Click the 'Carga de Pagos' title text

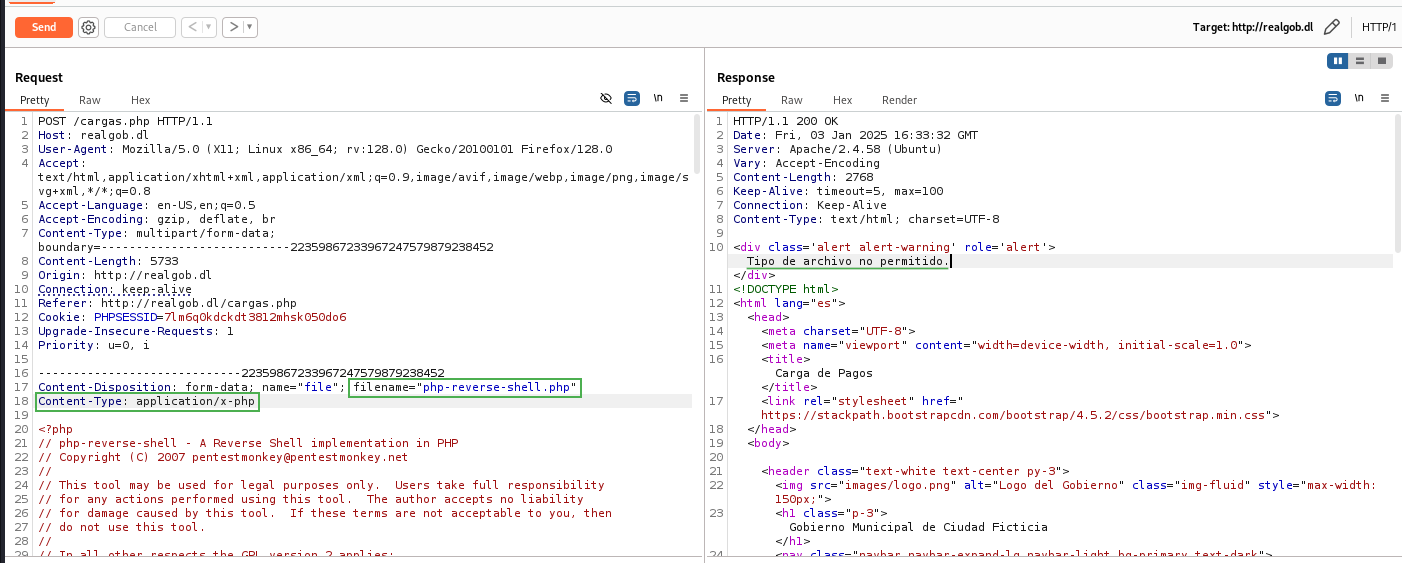coord(824,373)
